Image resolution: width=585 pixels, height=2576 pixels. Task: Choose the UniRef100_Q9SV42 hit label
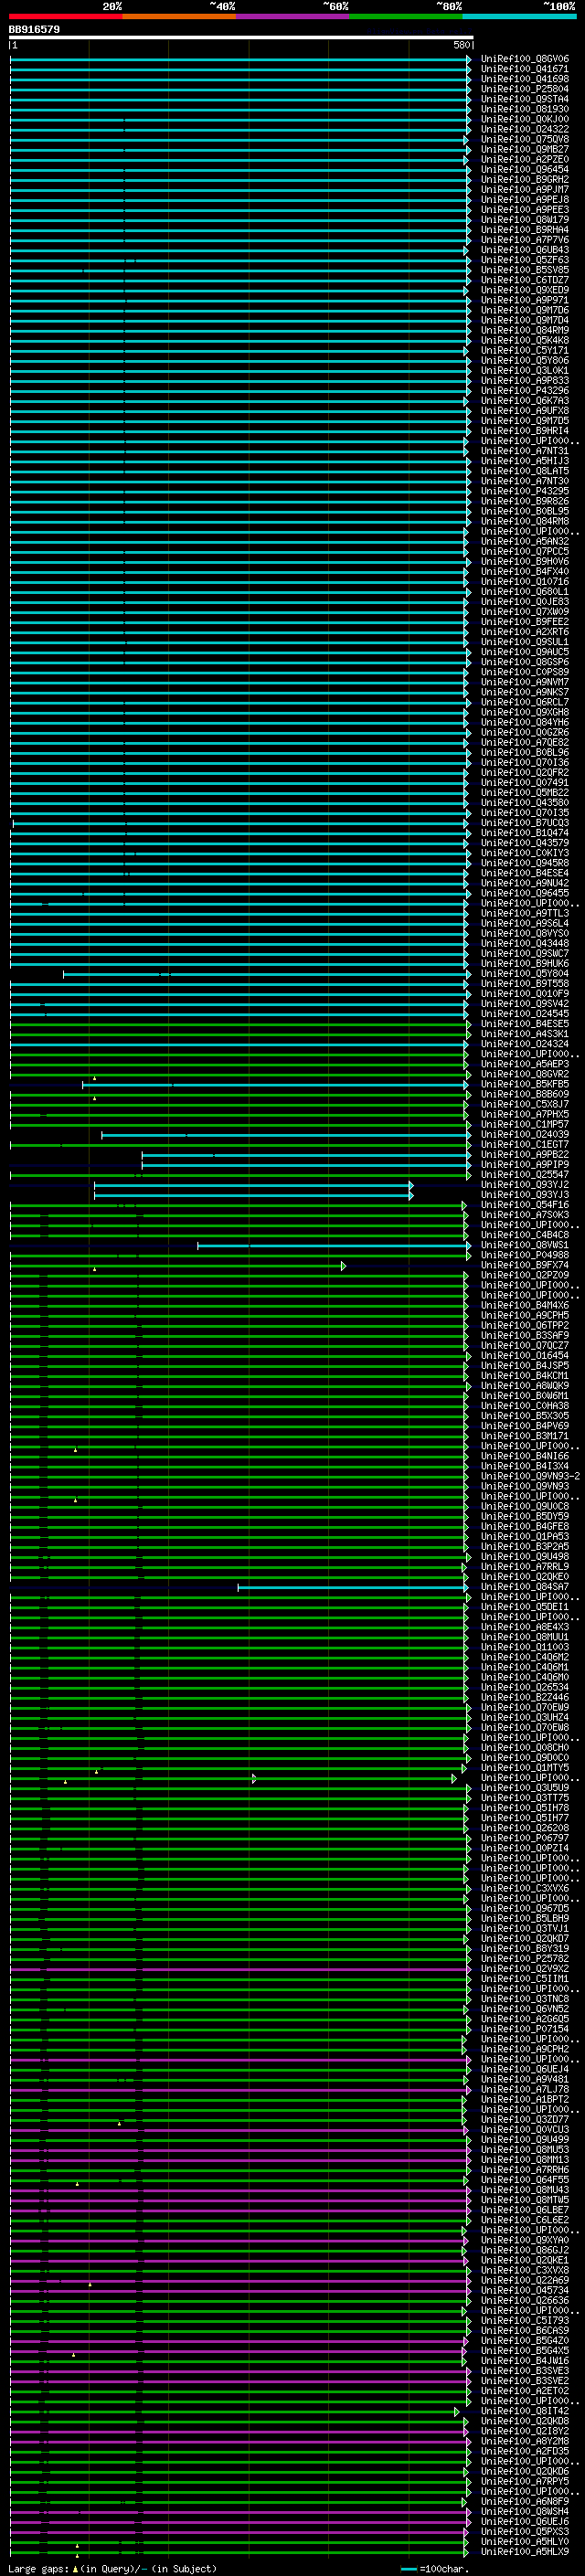click(524, 1004)
